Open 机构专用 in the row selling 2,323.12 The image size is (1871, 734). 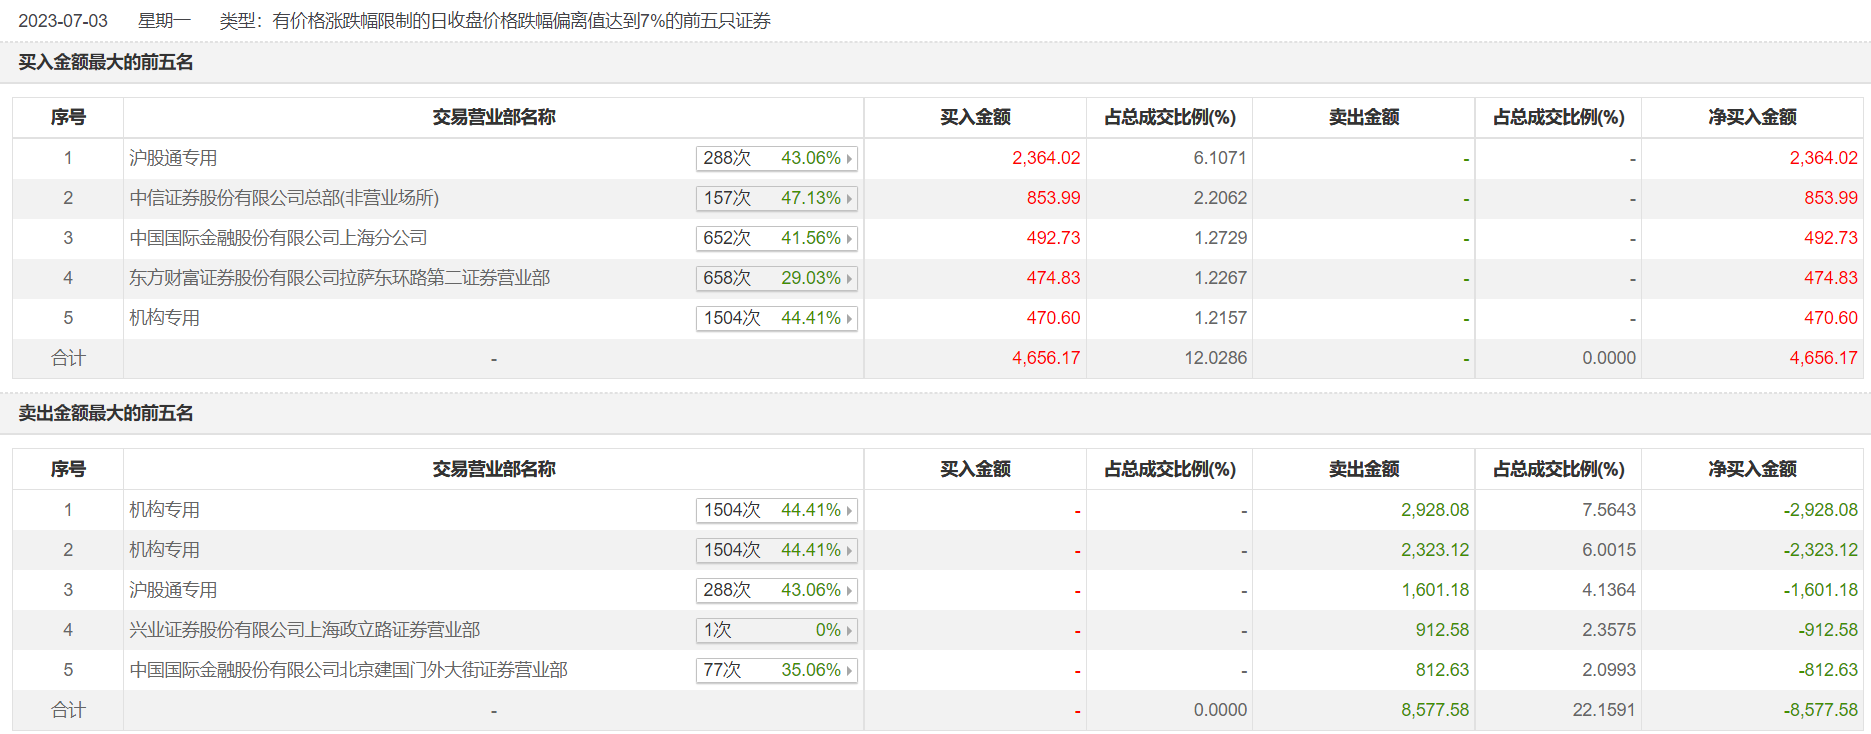pyautogui.click(x=164, y=550)
